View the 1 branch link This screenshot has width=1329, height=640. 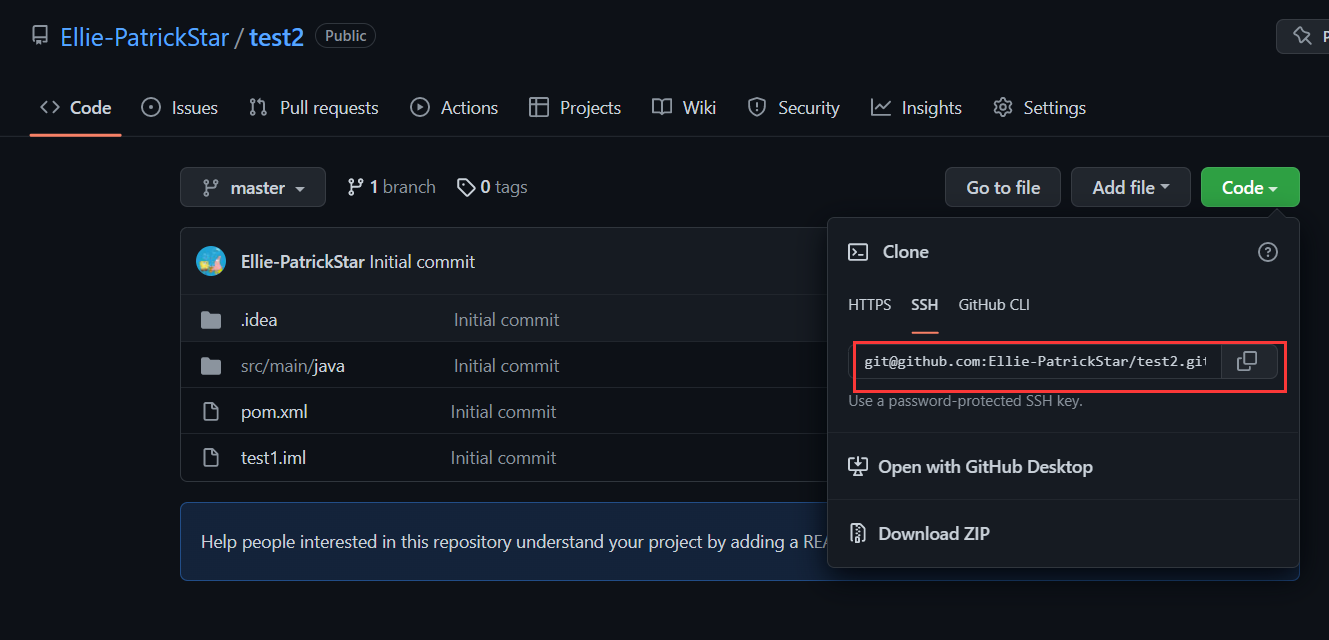point(391,187)
